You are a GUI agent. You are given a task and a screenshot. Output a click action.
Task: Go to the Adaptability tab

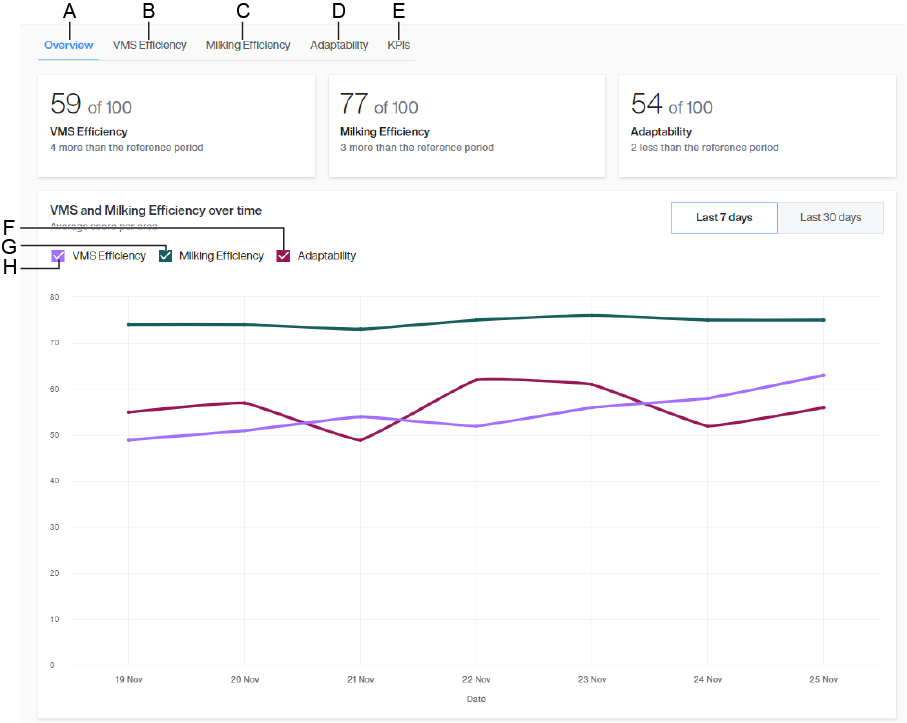tap(339, 45)
